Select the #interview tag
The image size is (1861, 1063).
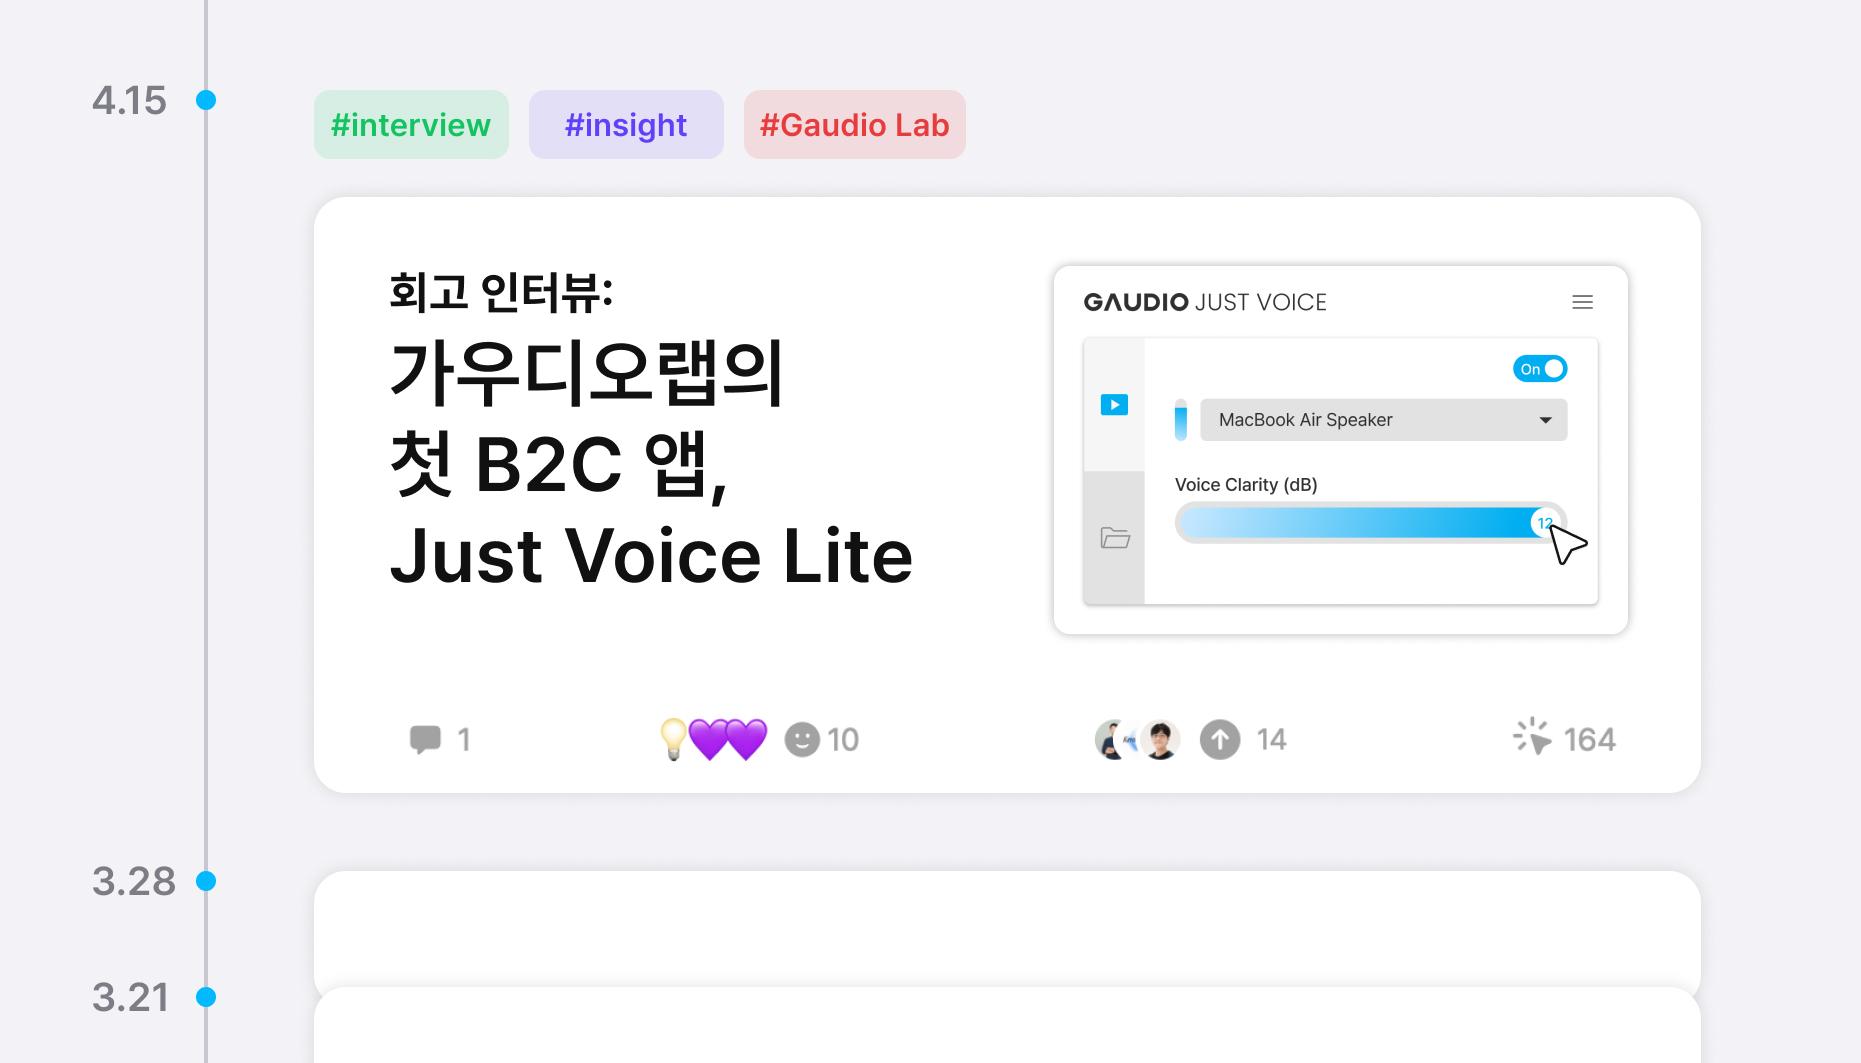[x=411, y=125]
